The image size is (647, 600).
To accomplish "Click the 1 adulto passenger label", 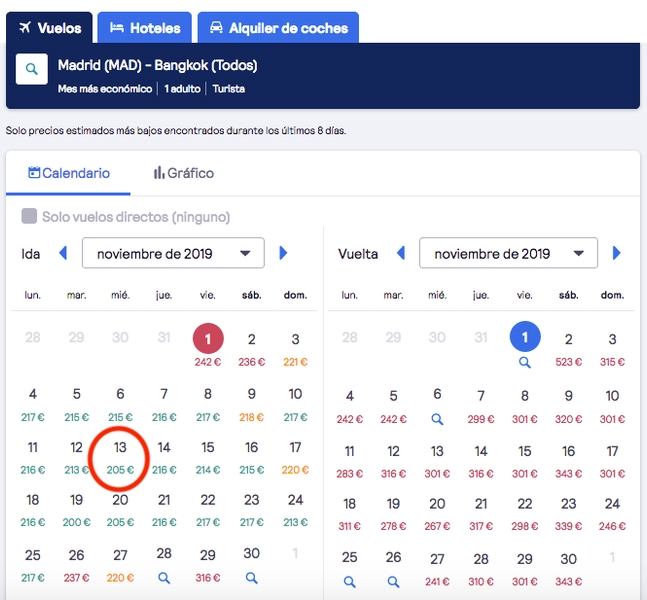I will coord(182,89).
